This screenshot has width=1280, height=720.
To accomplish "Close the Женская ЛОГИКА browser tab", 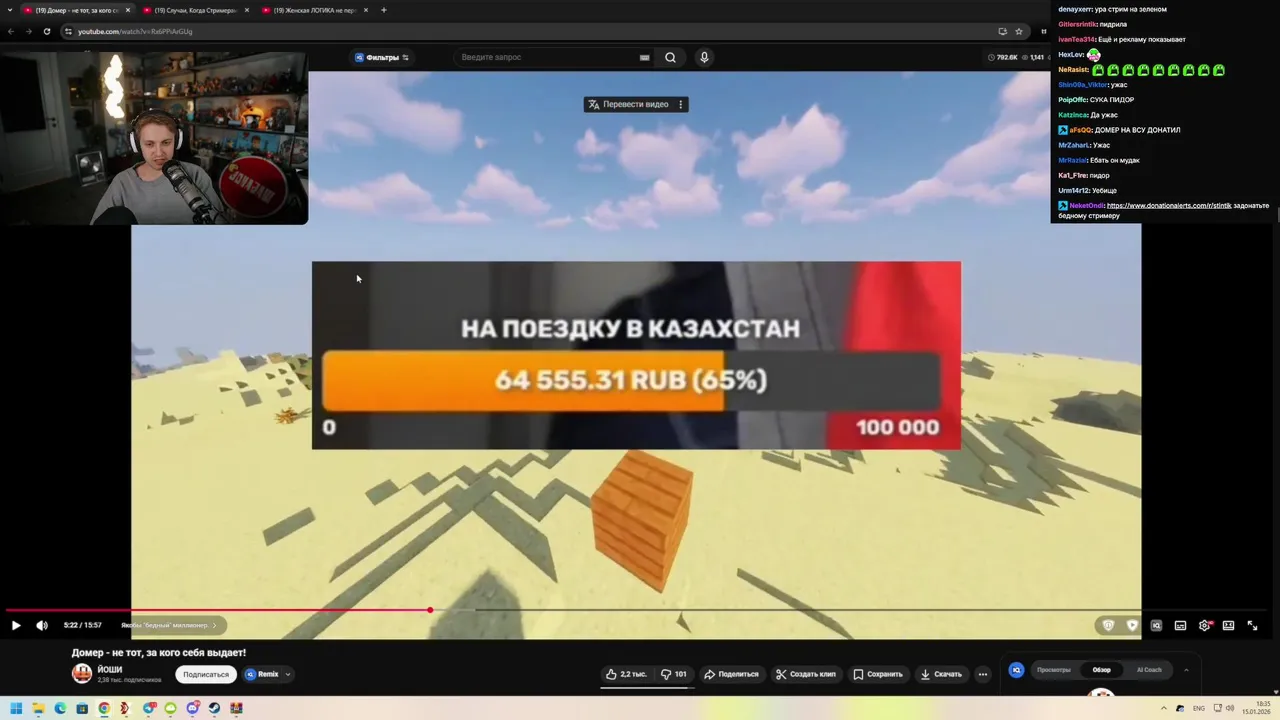I will point(366,10).
